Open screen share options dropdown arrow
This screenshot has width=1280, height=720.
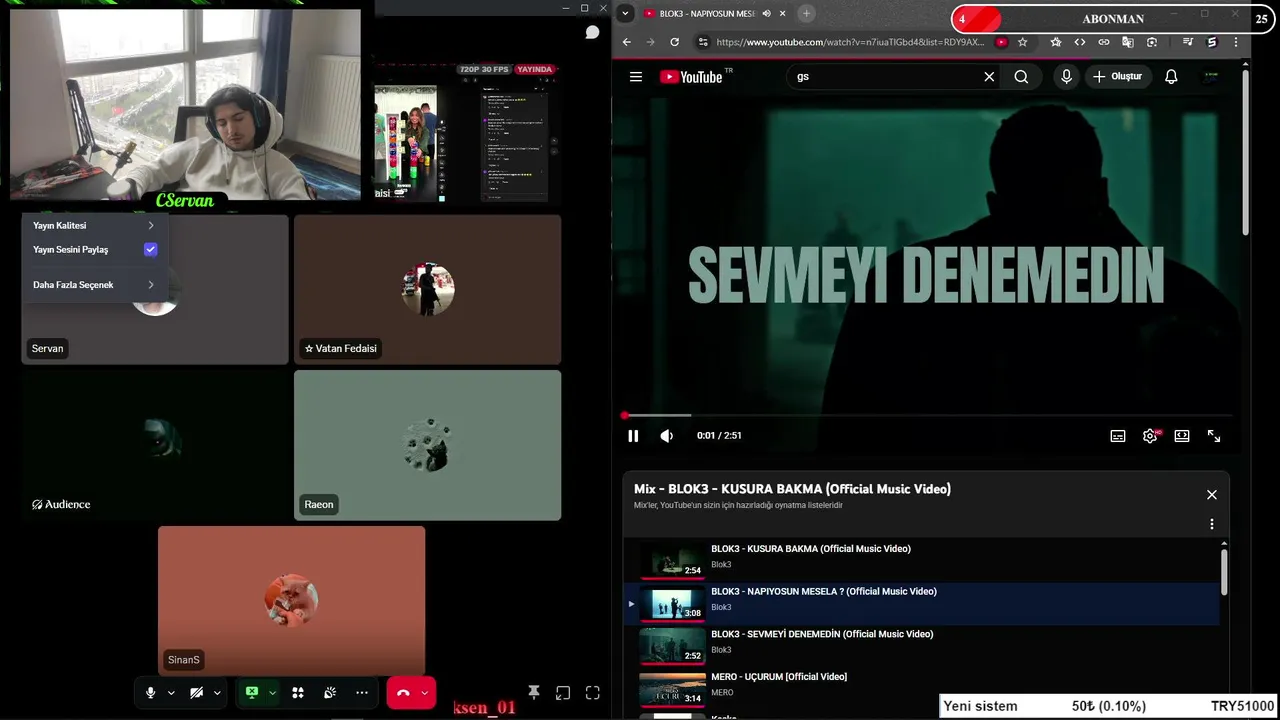pos(272,692)
